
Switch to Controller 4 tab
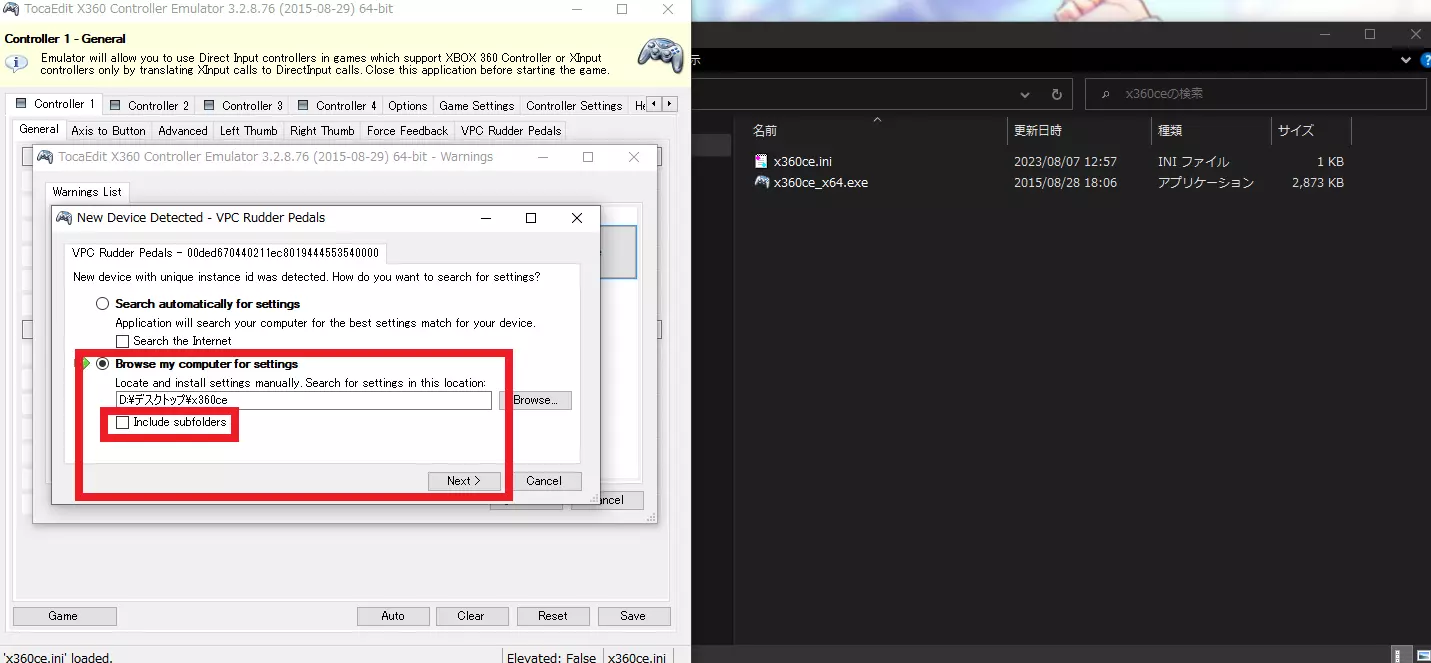tap(337, 105)
